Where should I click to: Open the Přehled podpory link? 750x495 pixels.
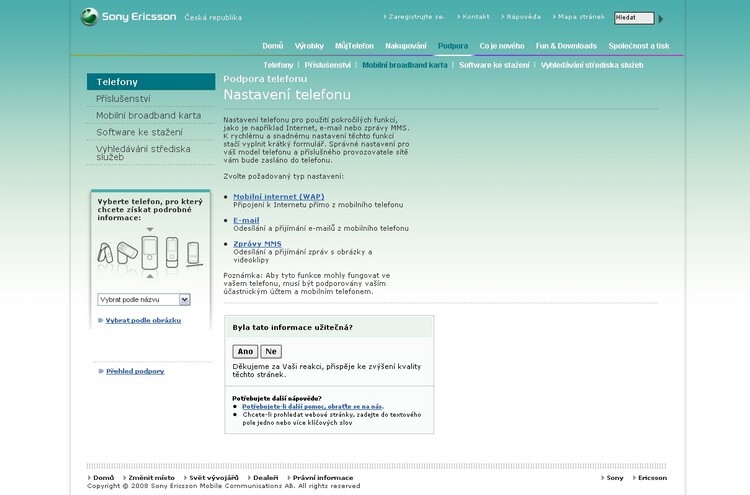pyautogui.click(x=135, y=371)
